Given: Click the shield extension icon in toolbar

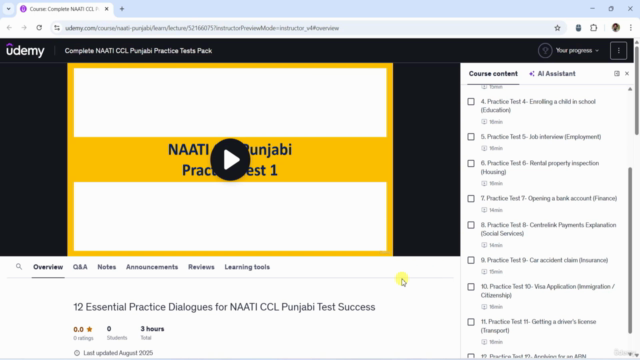Looking at the screenshot, I should pyautogui.click(x=578, y=28).
